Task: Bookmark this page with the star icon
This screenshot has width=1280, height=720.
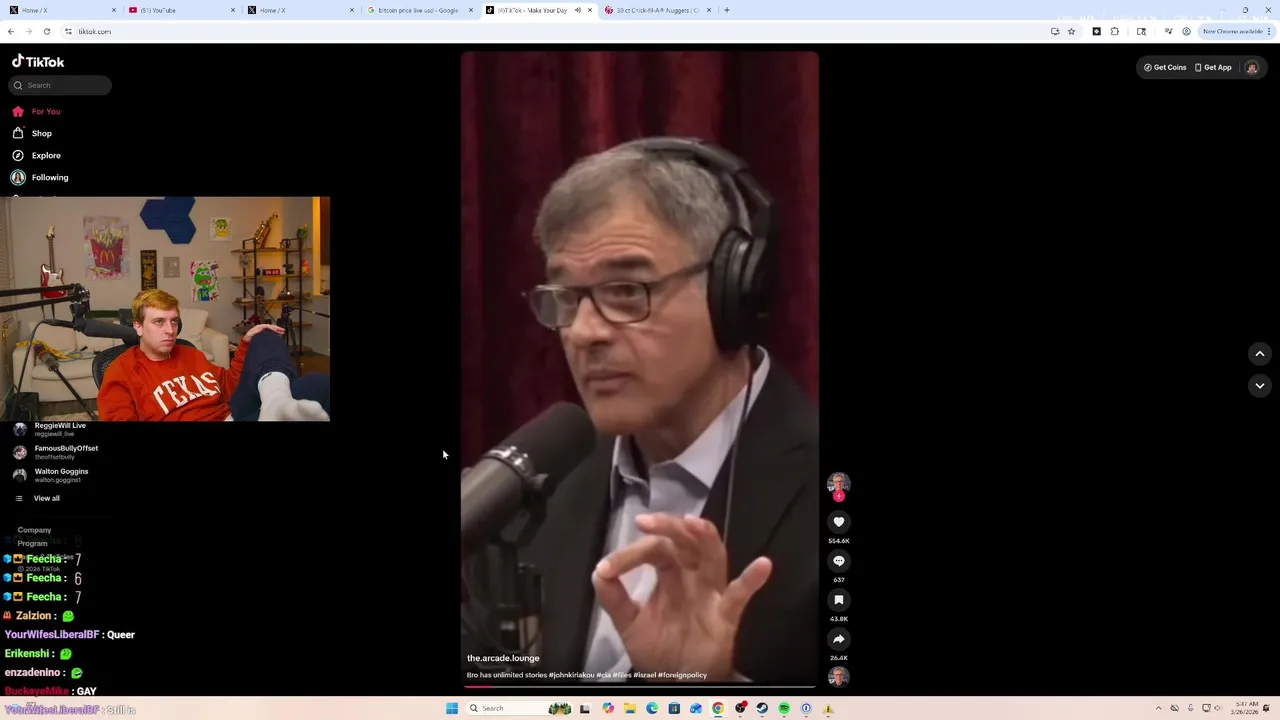Action: point(1071,31)
